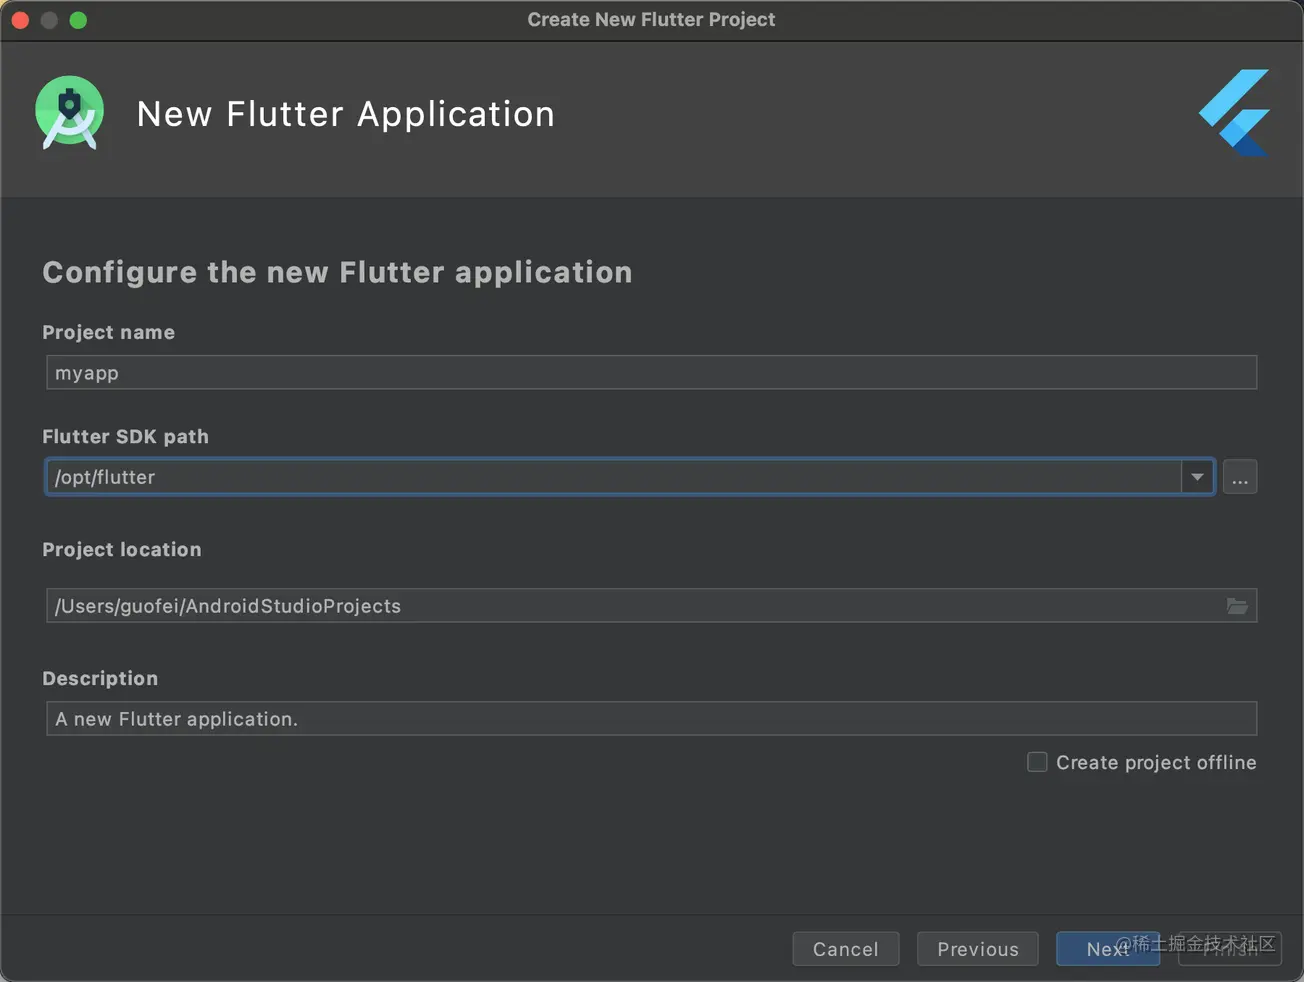
Task: Click the Project name label
Action: pyautogui.click(x=109, y=332)
